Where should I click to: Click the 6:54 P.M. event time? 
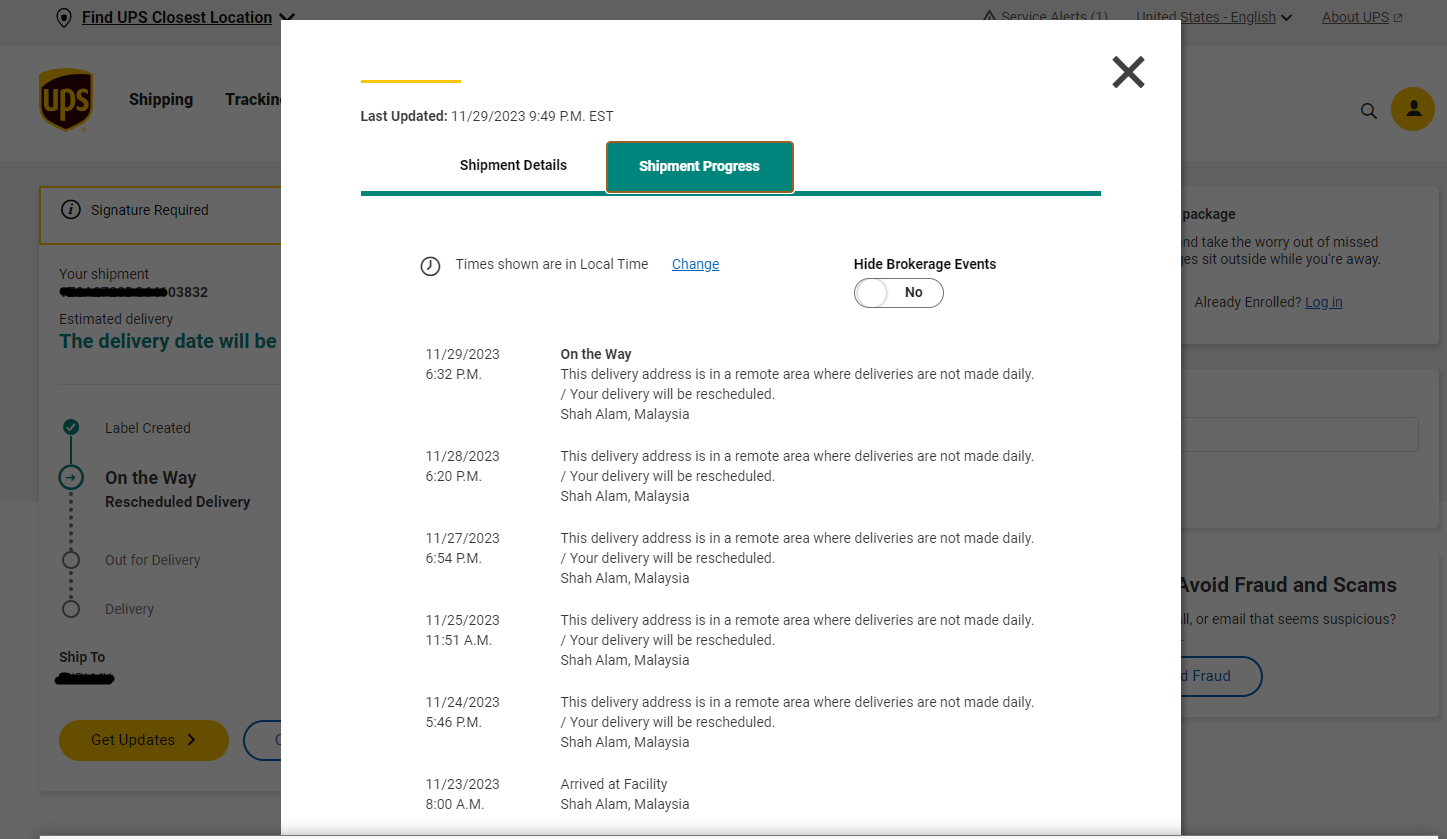(x=454, y=558)
